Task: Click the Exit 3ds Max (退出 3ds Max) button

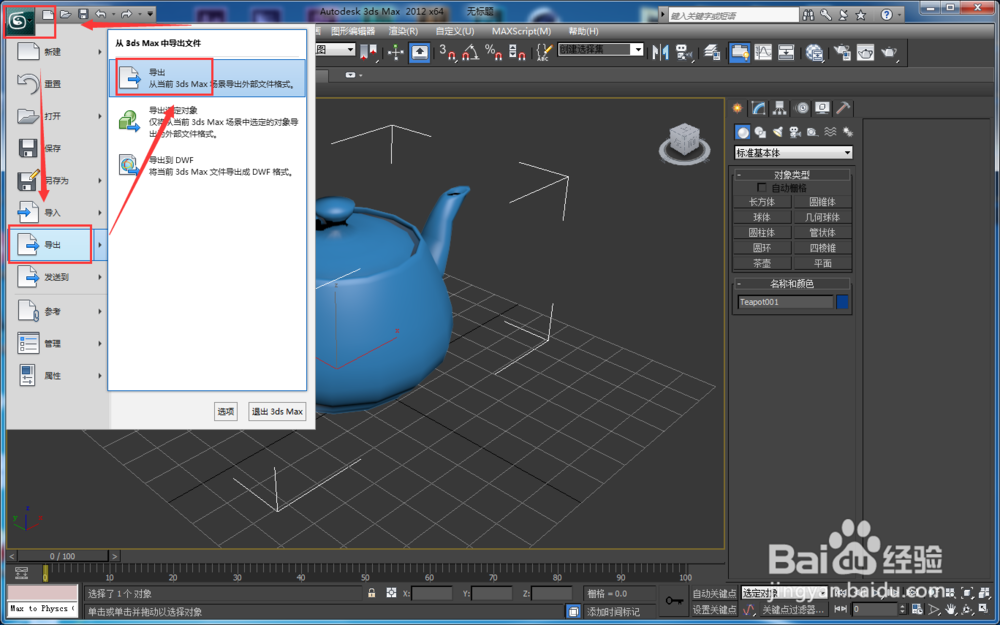Action: (x=277, y=411)
